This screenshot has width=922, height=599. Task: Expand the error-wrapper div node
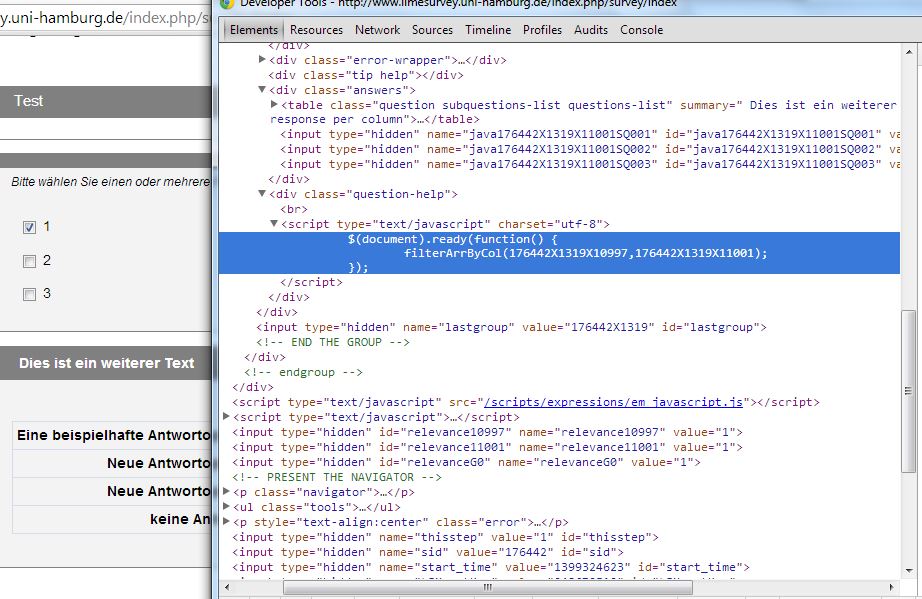point(262,60)
